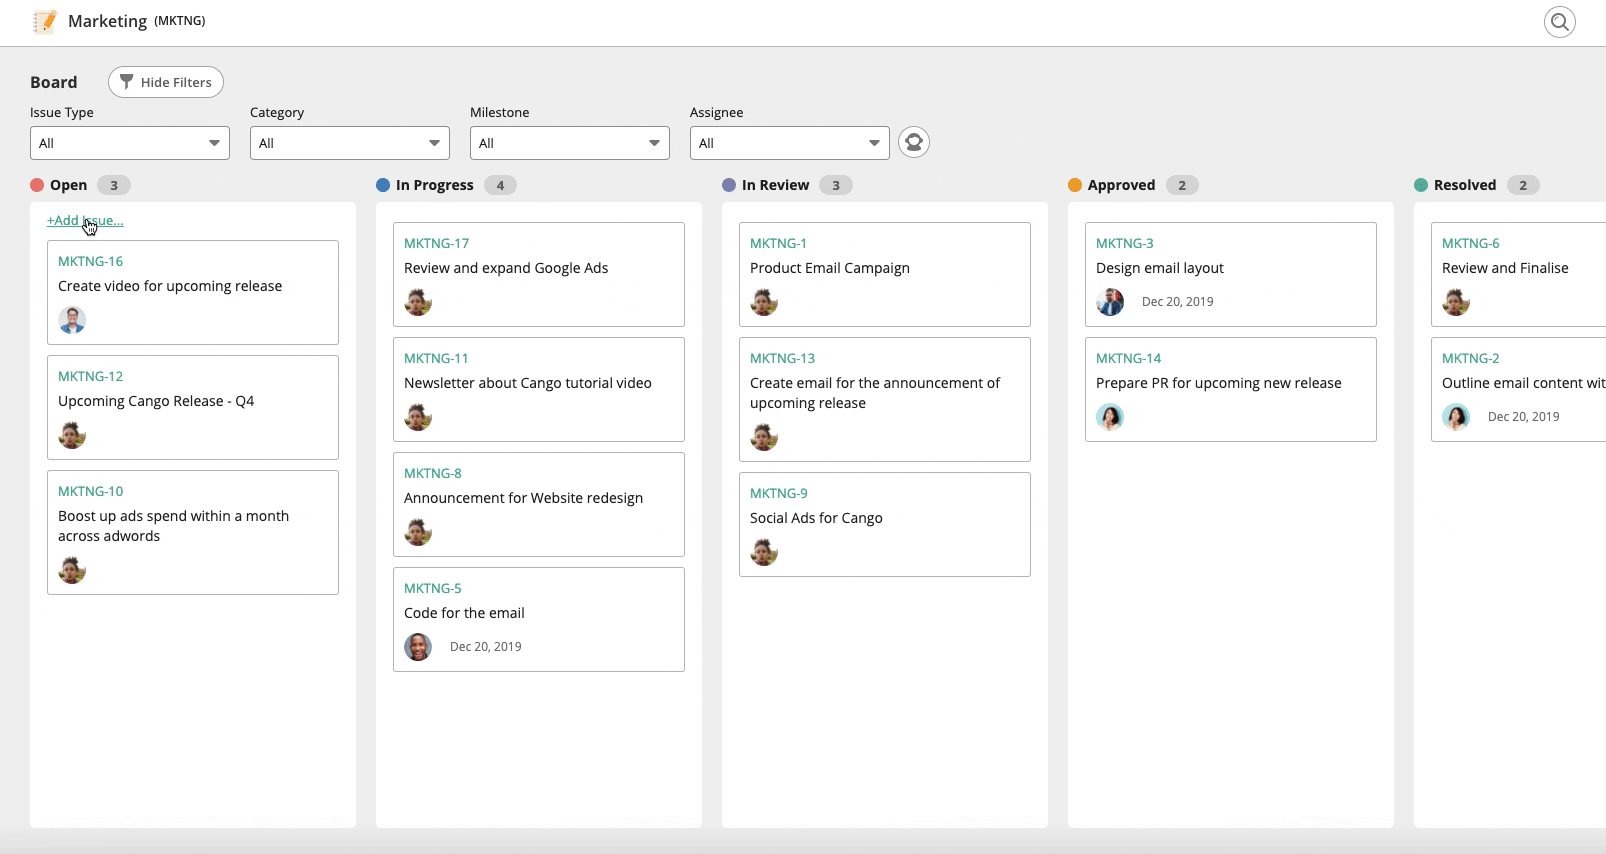Click assignee avatar on MKTNG-3 card
The width and height of the screenshot is (1606, 854).
1110,302
